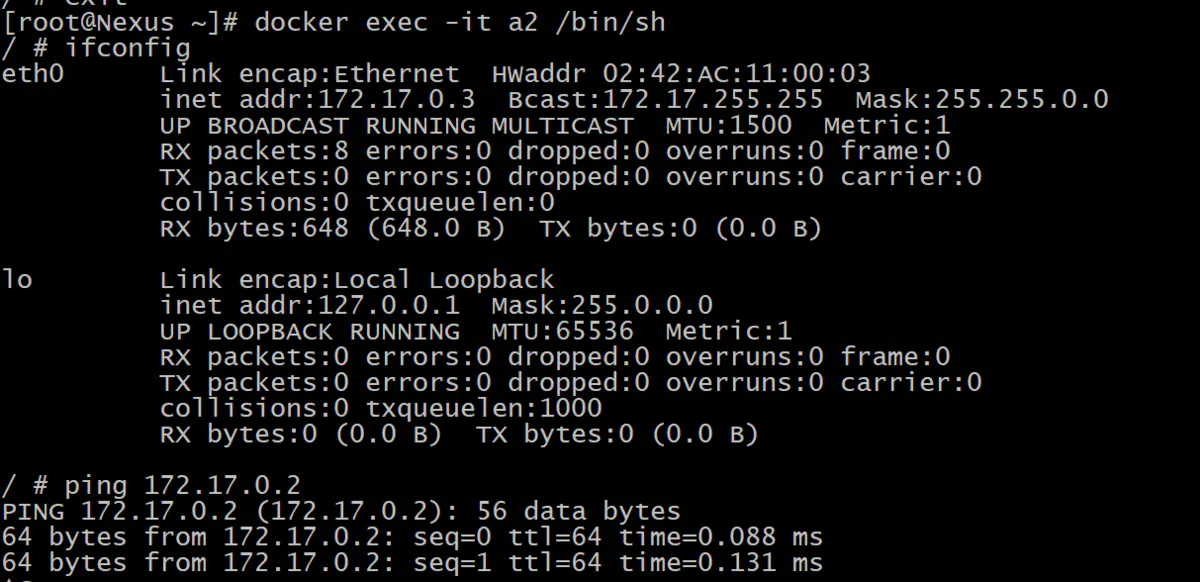
Task: Click the inet addr 127.0.0.1 text
Action: [316, 305]
